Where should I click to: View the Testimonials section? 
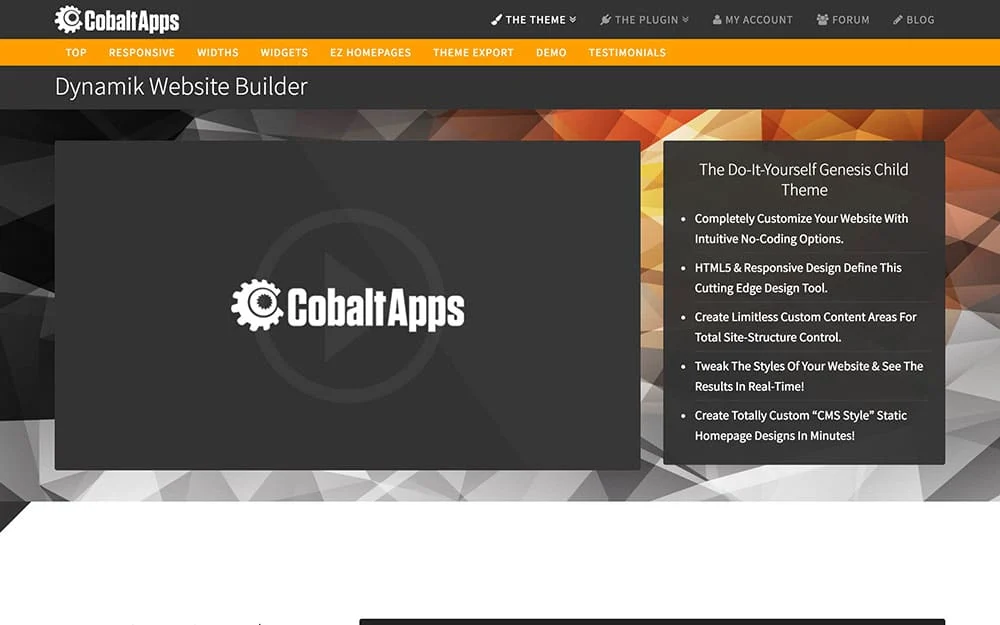tap(627, 53)
